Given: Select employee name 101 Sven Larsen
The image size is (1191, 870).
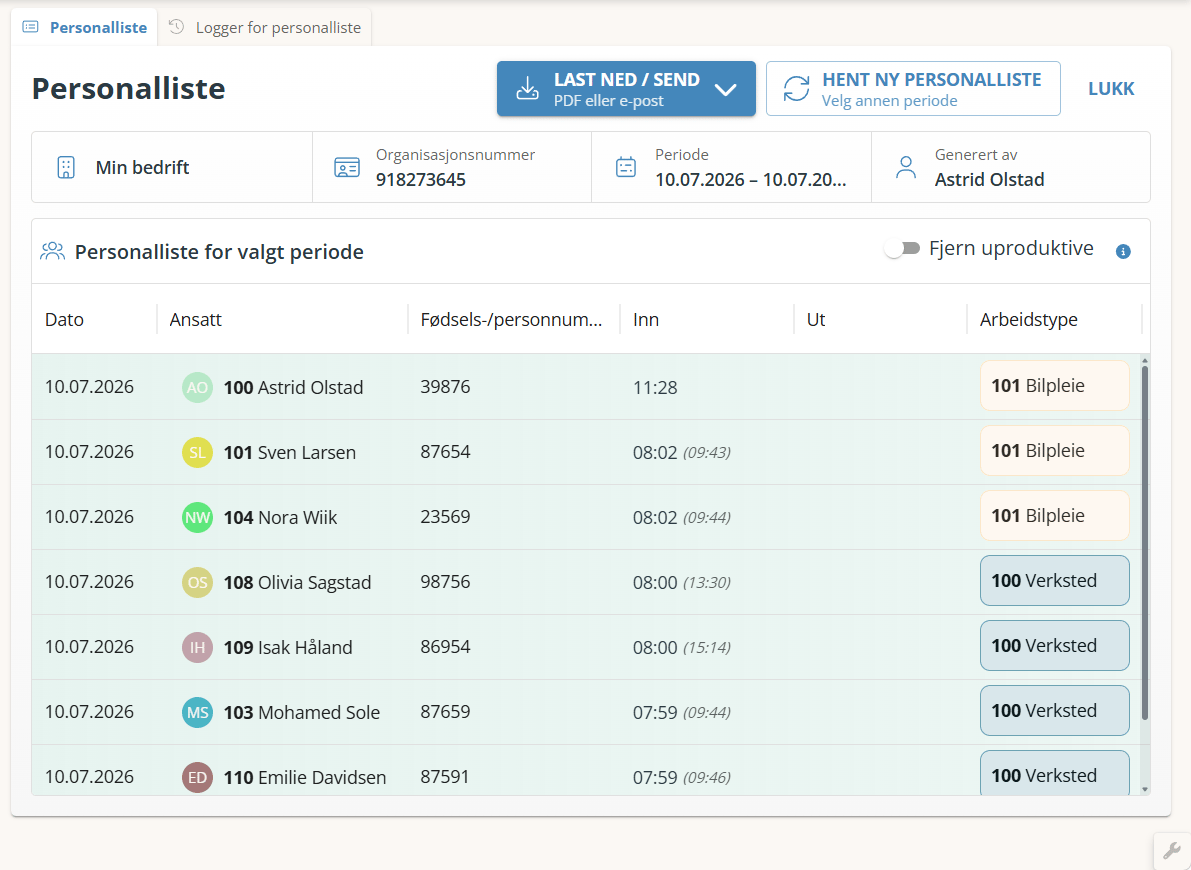Looking at the screenshot, I should tap(289, 453).
